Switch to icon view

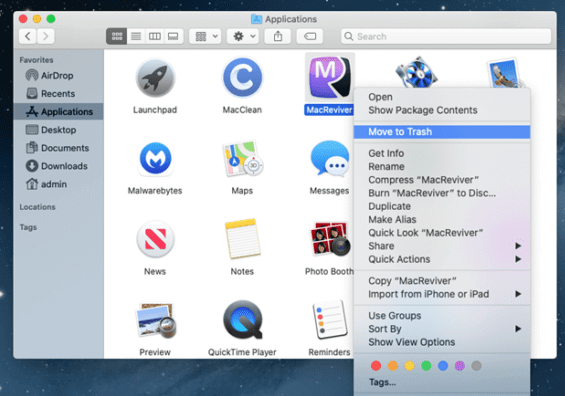pyautogui.click(x=117, y=36)
